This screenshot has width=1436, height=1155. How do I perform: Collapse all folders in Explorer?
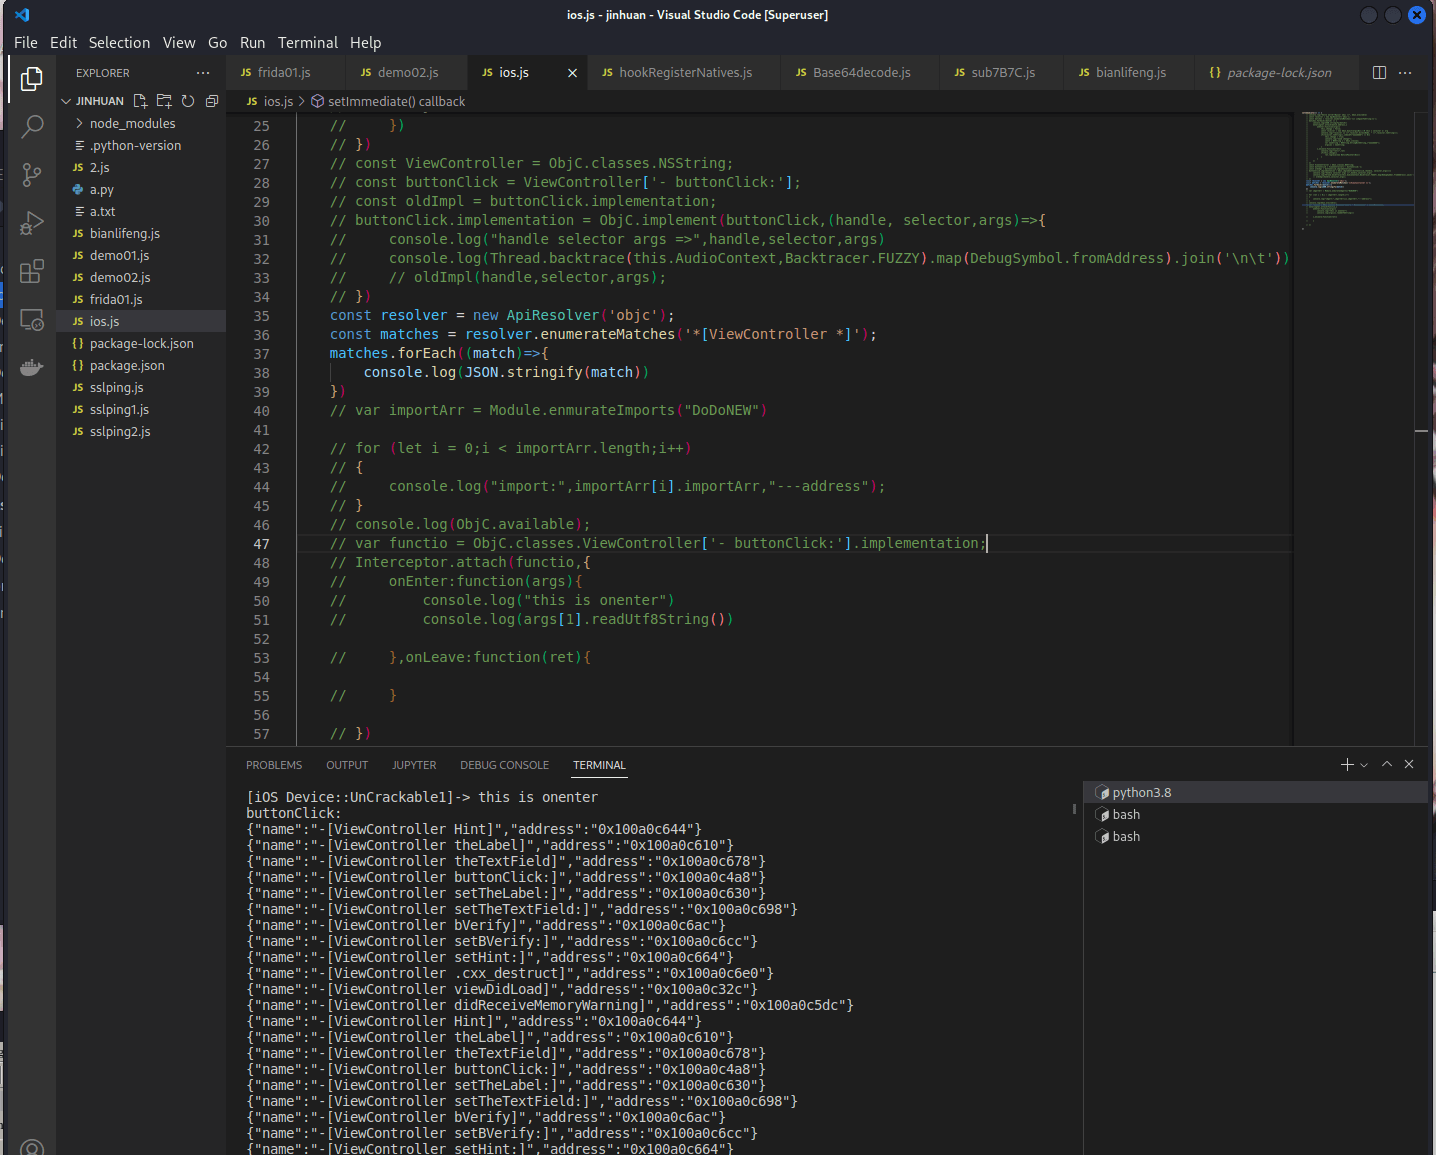tap(212, 101)
